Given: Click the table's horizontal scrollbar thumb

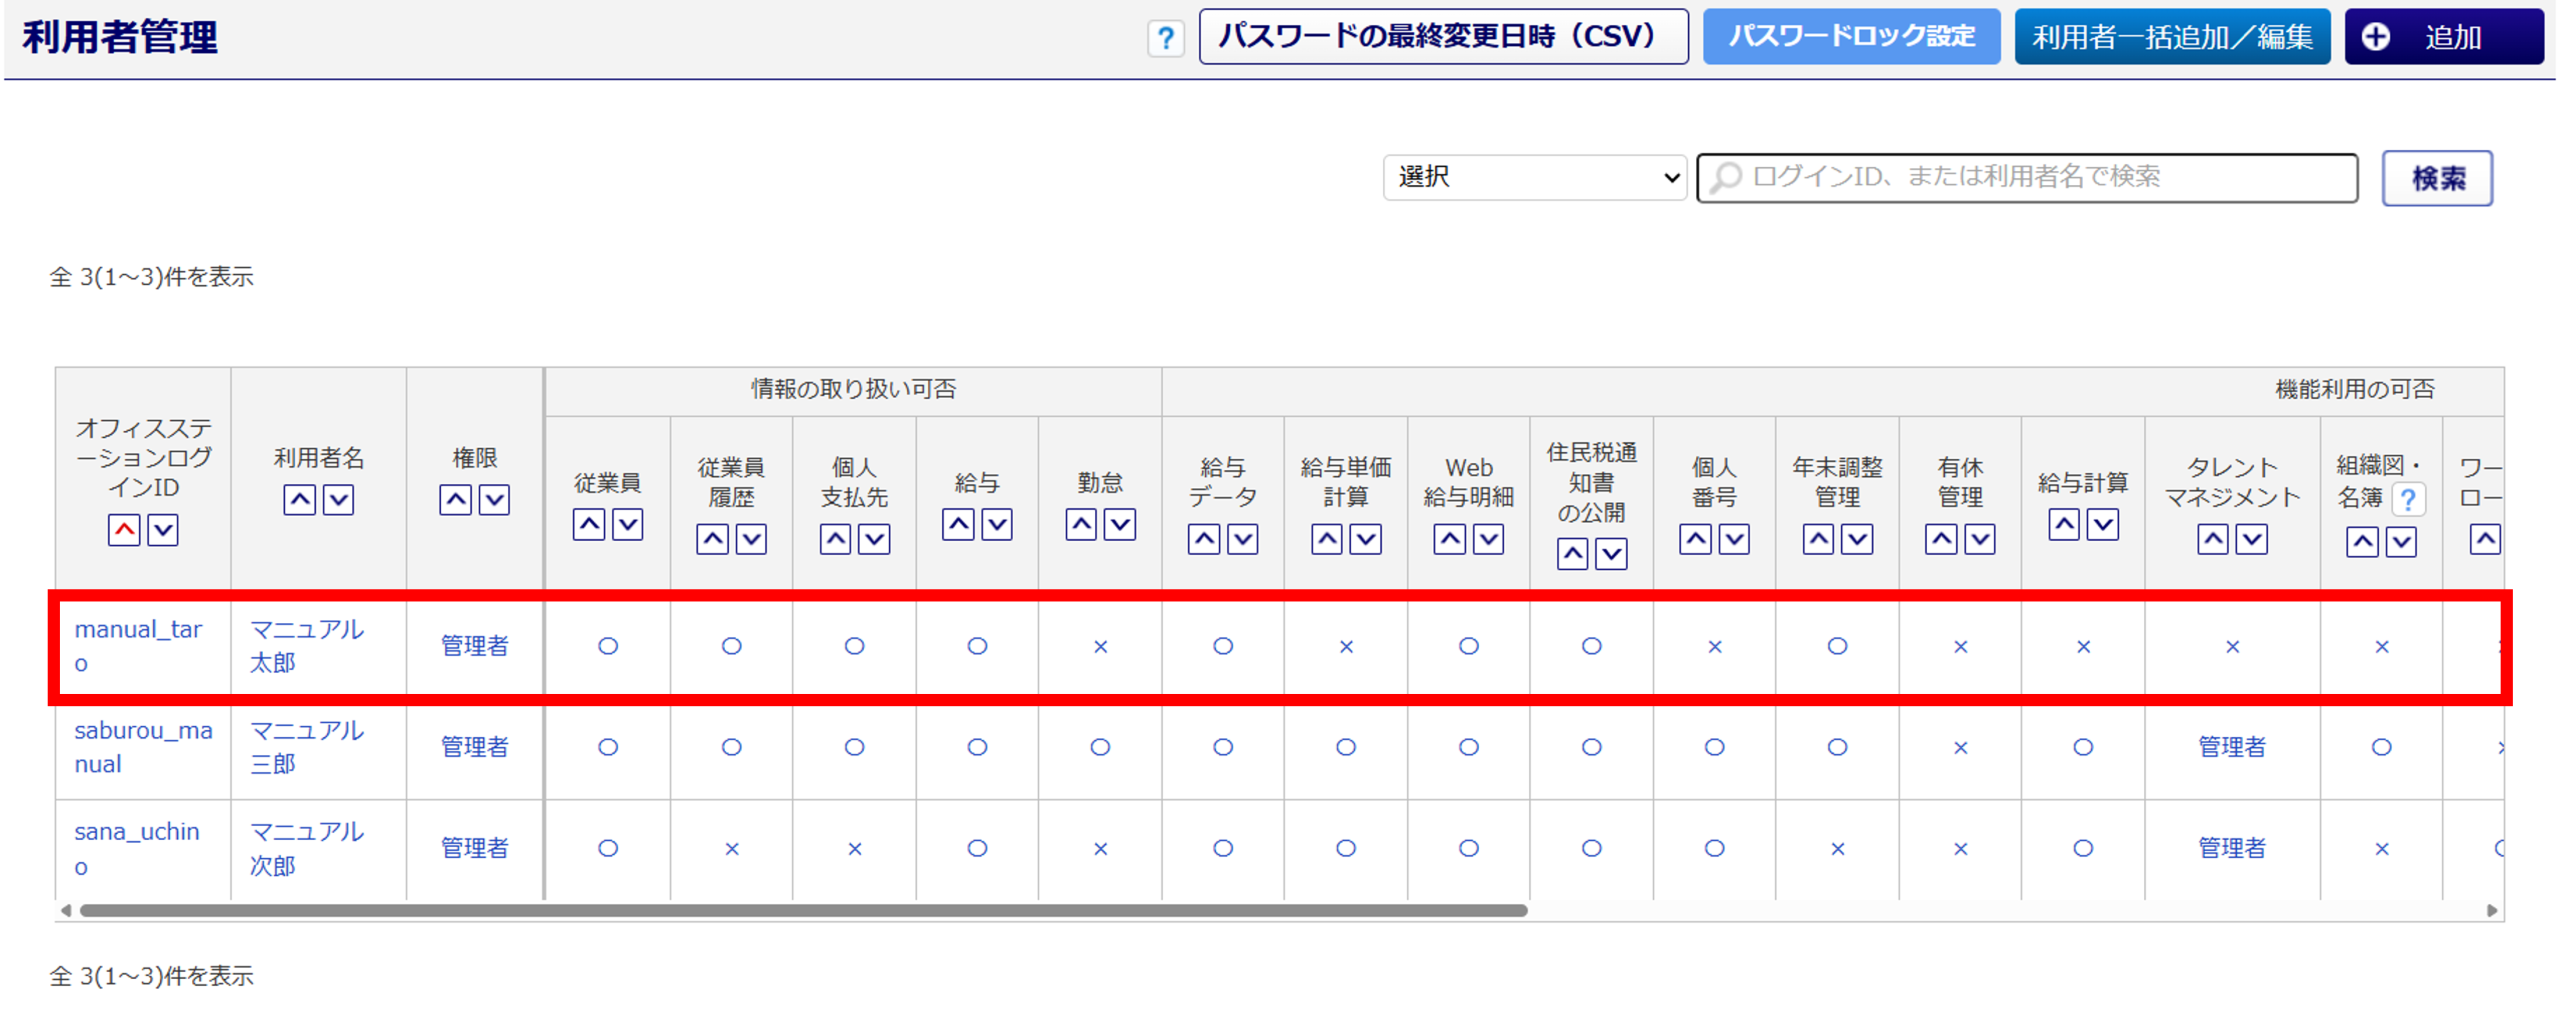Looking at the screenshot, I should pyautogui.click(x=802, y=910).
